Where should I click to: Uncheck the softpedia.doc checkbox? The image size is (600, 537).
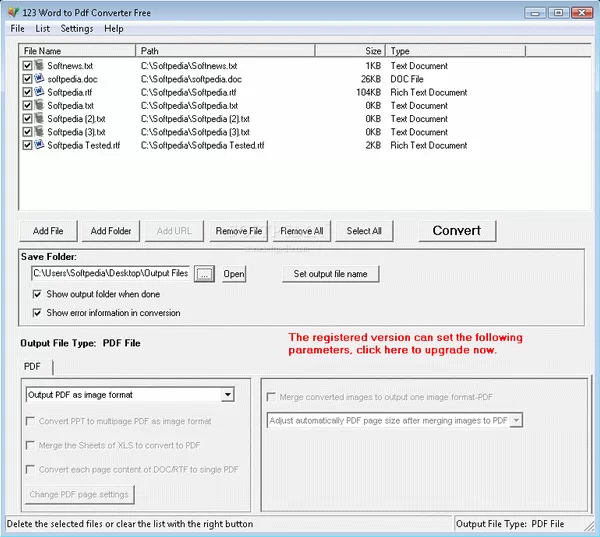[x=27, y=79]
